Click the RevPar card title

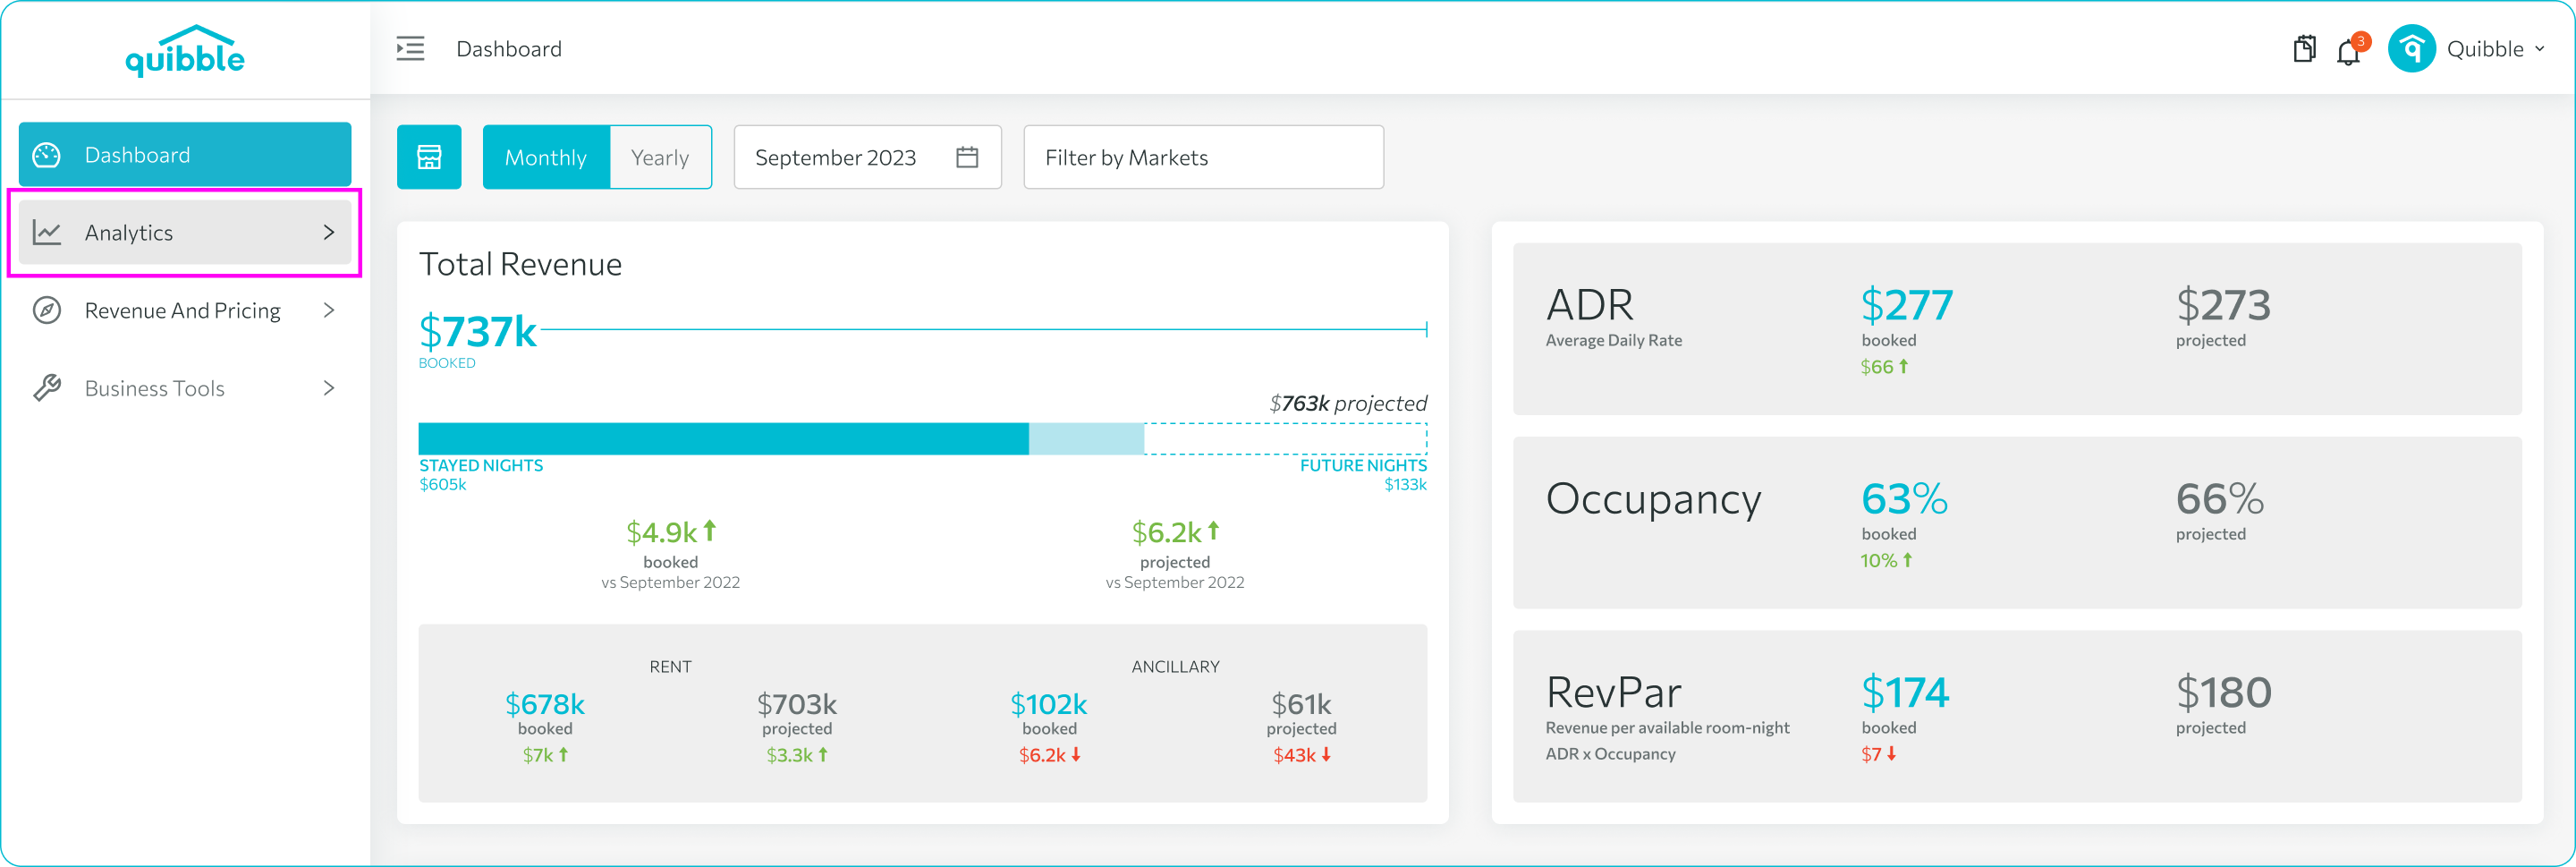click(1613, 692)
